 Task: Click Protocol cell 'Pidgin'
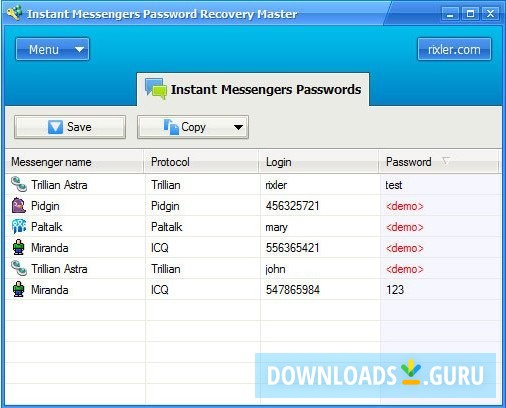coord(165,206)
